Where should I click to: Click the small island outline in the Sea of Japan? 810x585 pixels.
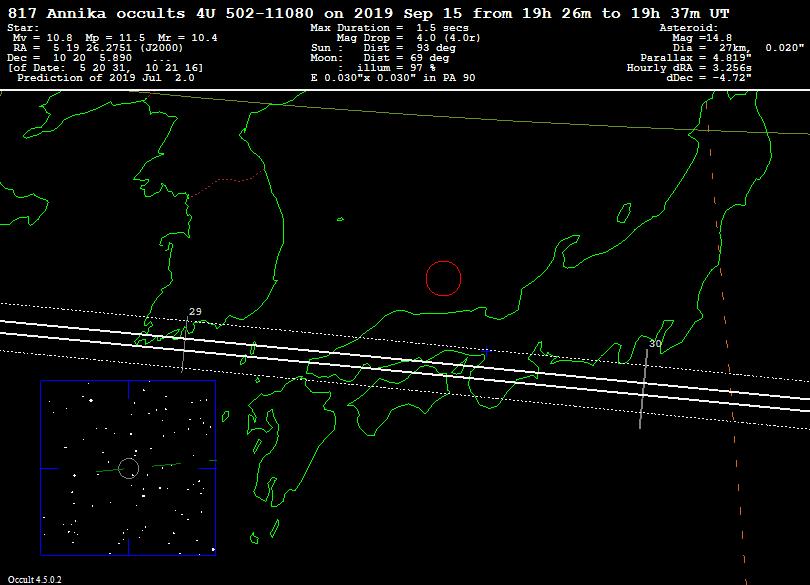pos(340,219)
